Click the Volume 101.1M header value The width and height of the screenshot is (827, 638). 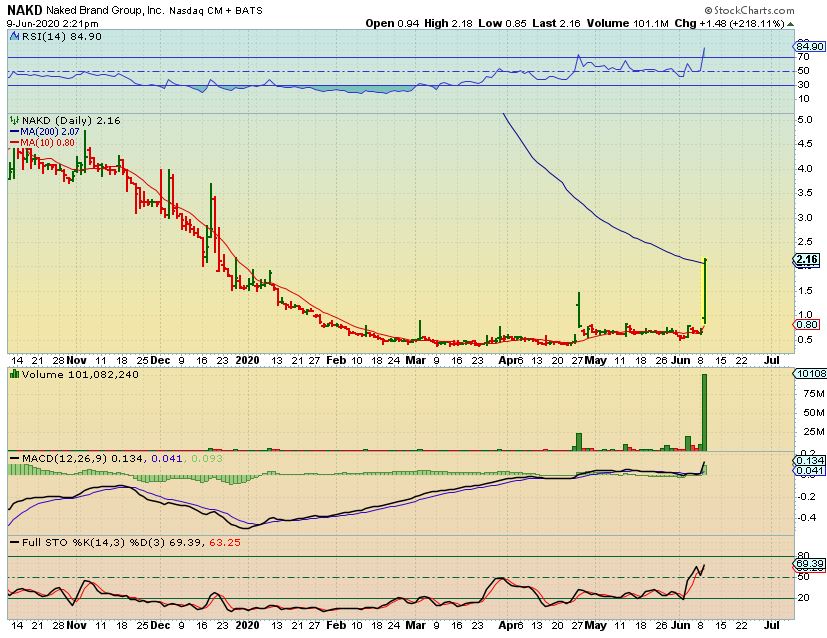(628, 23)
